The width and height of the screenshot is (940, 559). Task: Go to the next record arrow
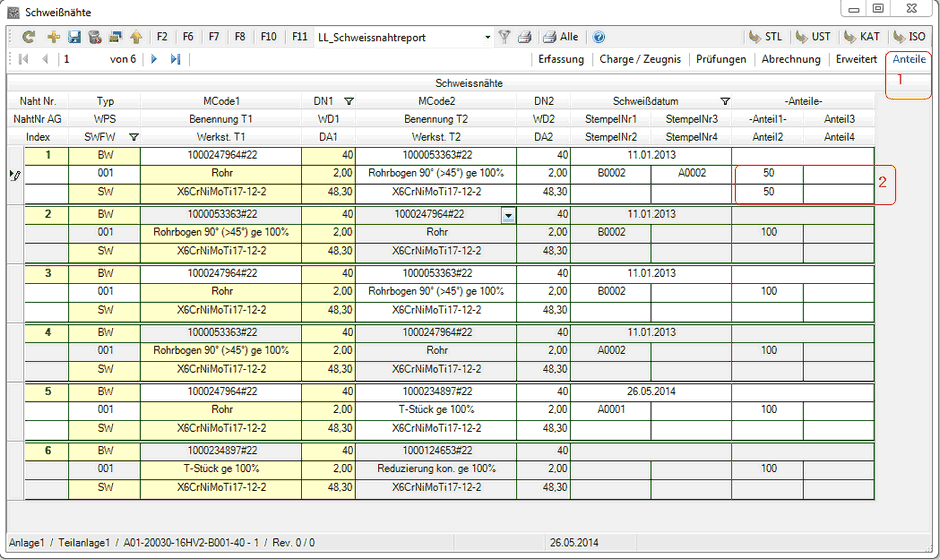click(154, 59)
